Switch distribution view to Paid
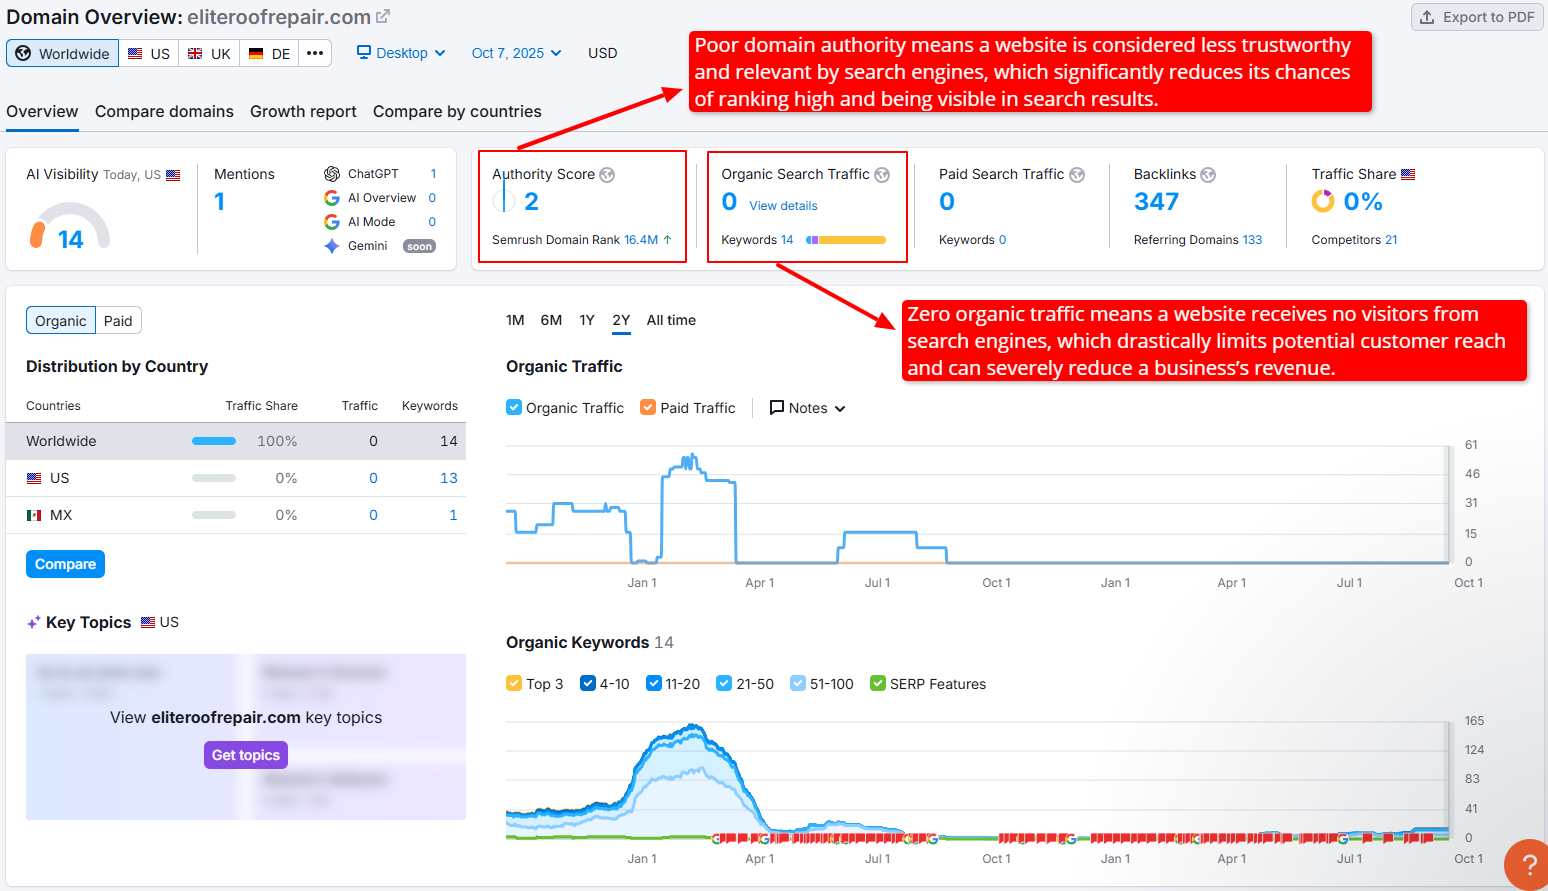Viewport: 1548px width, 891px height. pyautogui.click(x=118, y=320)
